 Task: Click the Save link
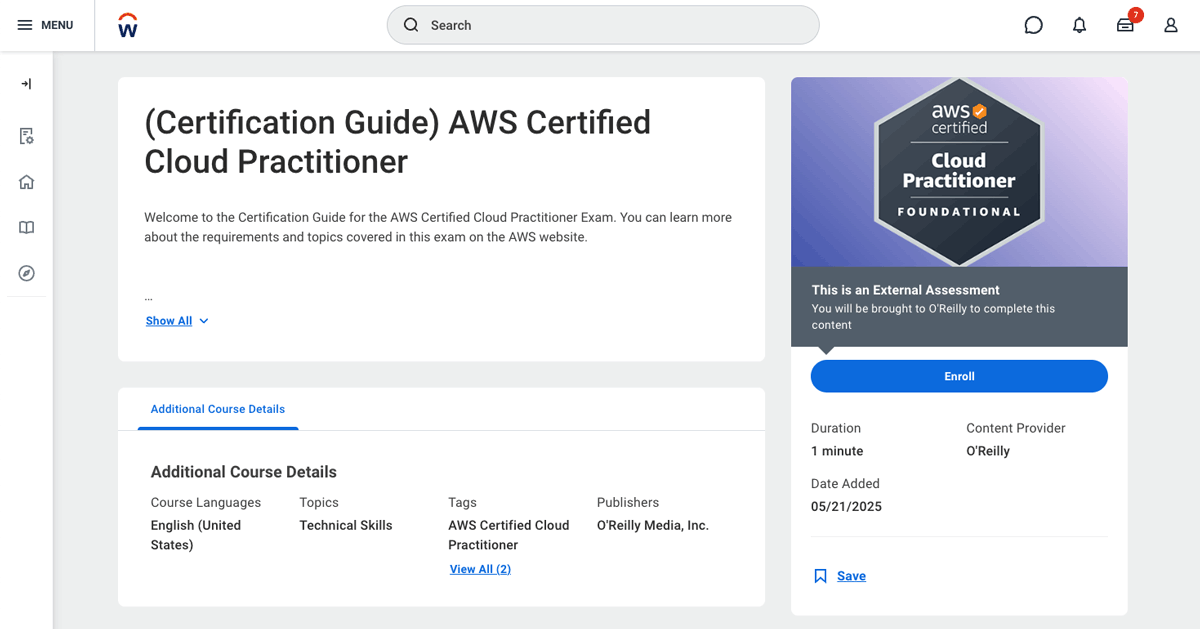click(851, 576)
